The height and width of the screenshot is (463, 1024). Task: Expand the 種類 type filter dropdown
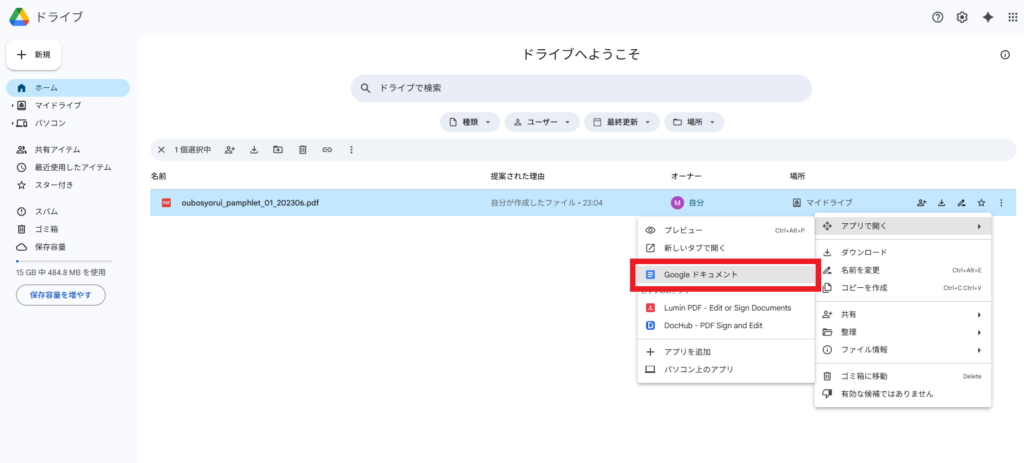click(469, 122)
